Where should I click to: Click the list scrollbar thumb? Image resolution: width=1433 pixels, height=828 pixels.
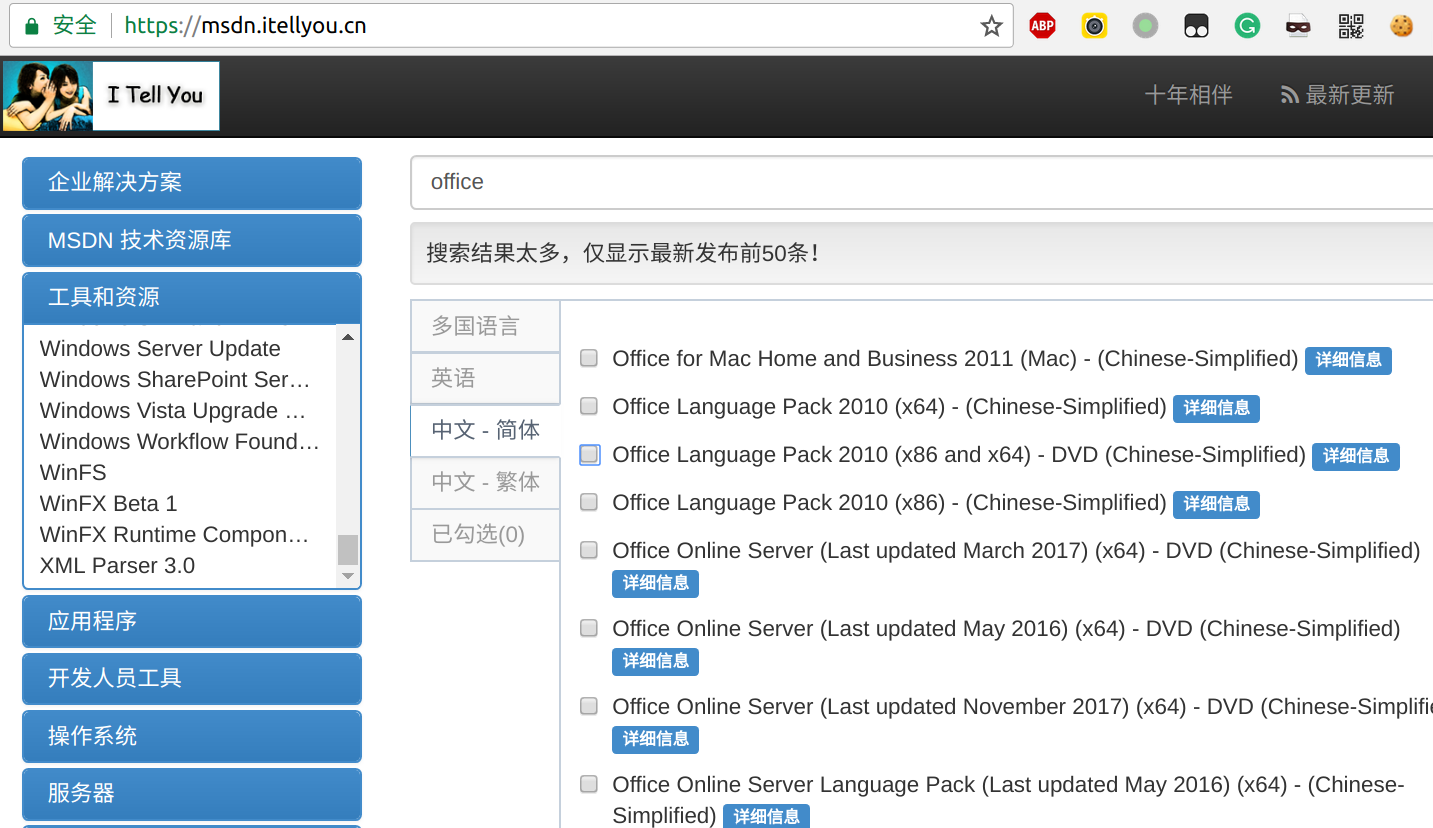(x=348, y=550)
